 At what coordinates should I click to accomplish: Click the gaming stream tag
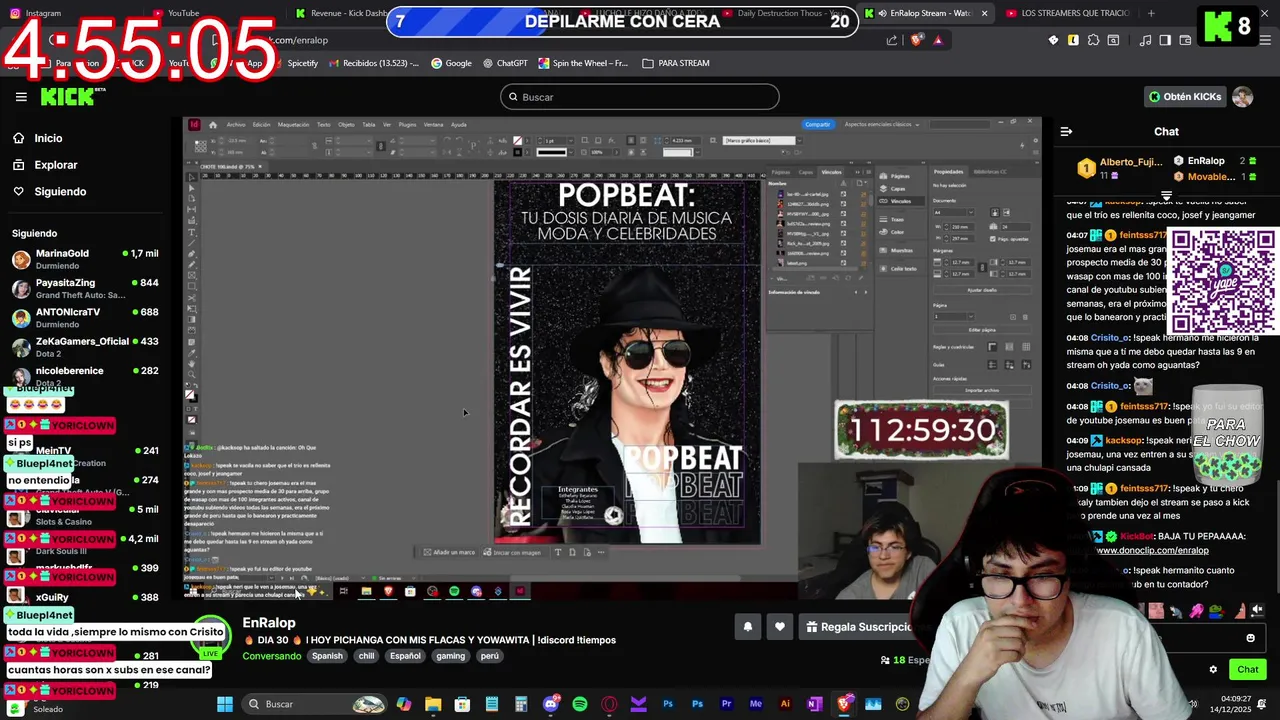point(450,656)
